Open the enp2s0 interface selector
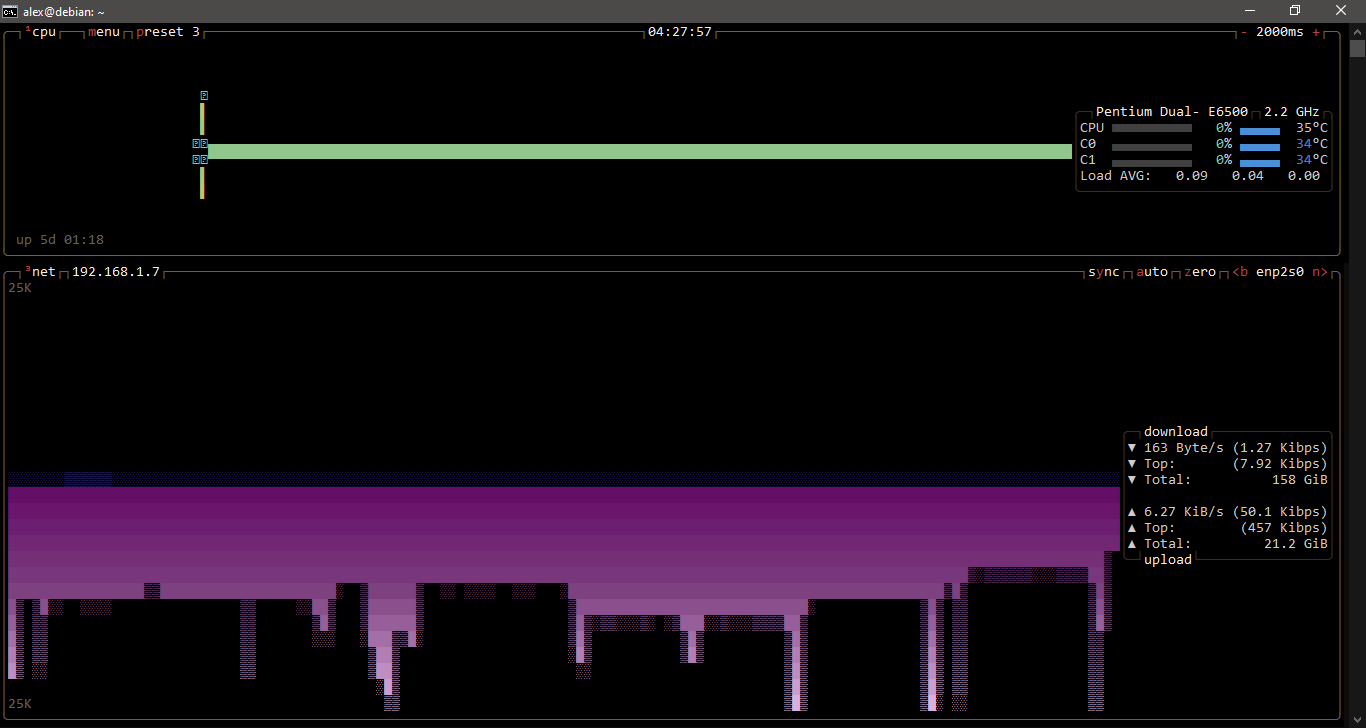1366x728 pixels. click(x=1281, y=271)
